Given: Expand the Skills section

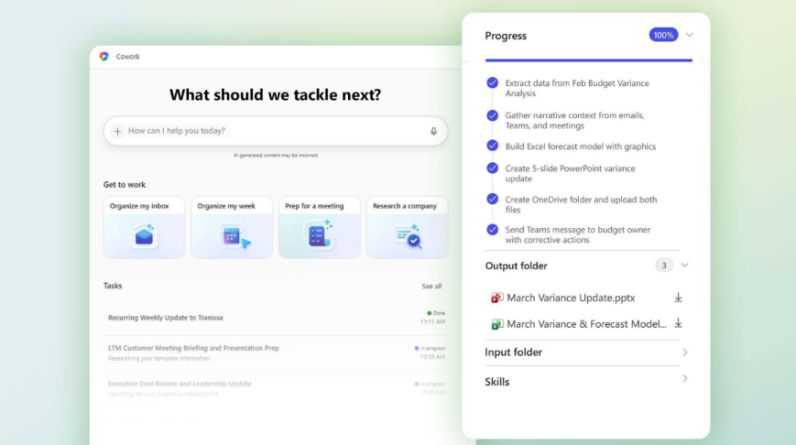Looking at the screenshot, I should (x=685, y=379).
